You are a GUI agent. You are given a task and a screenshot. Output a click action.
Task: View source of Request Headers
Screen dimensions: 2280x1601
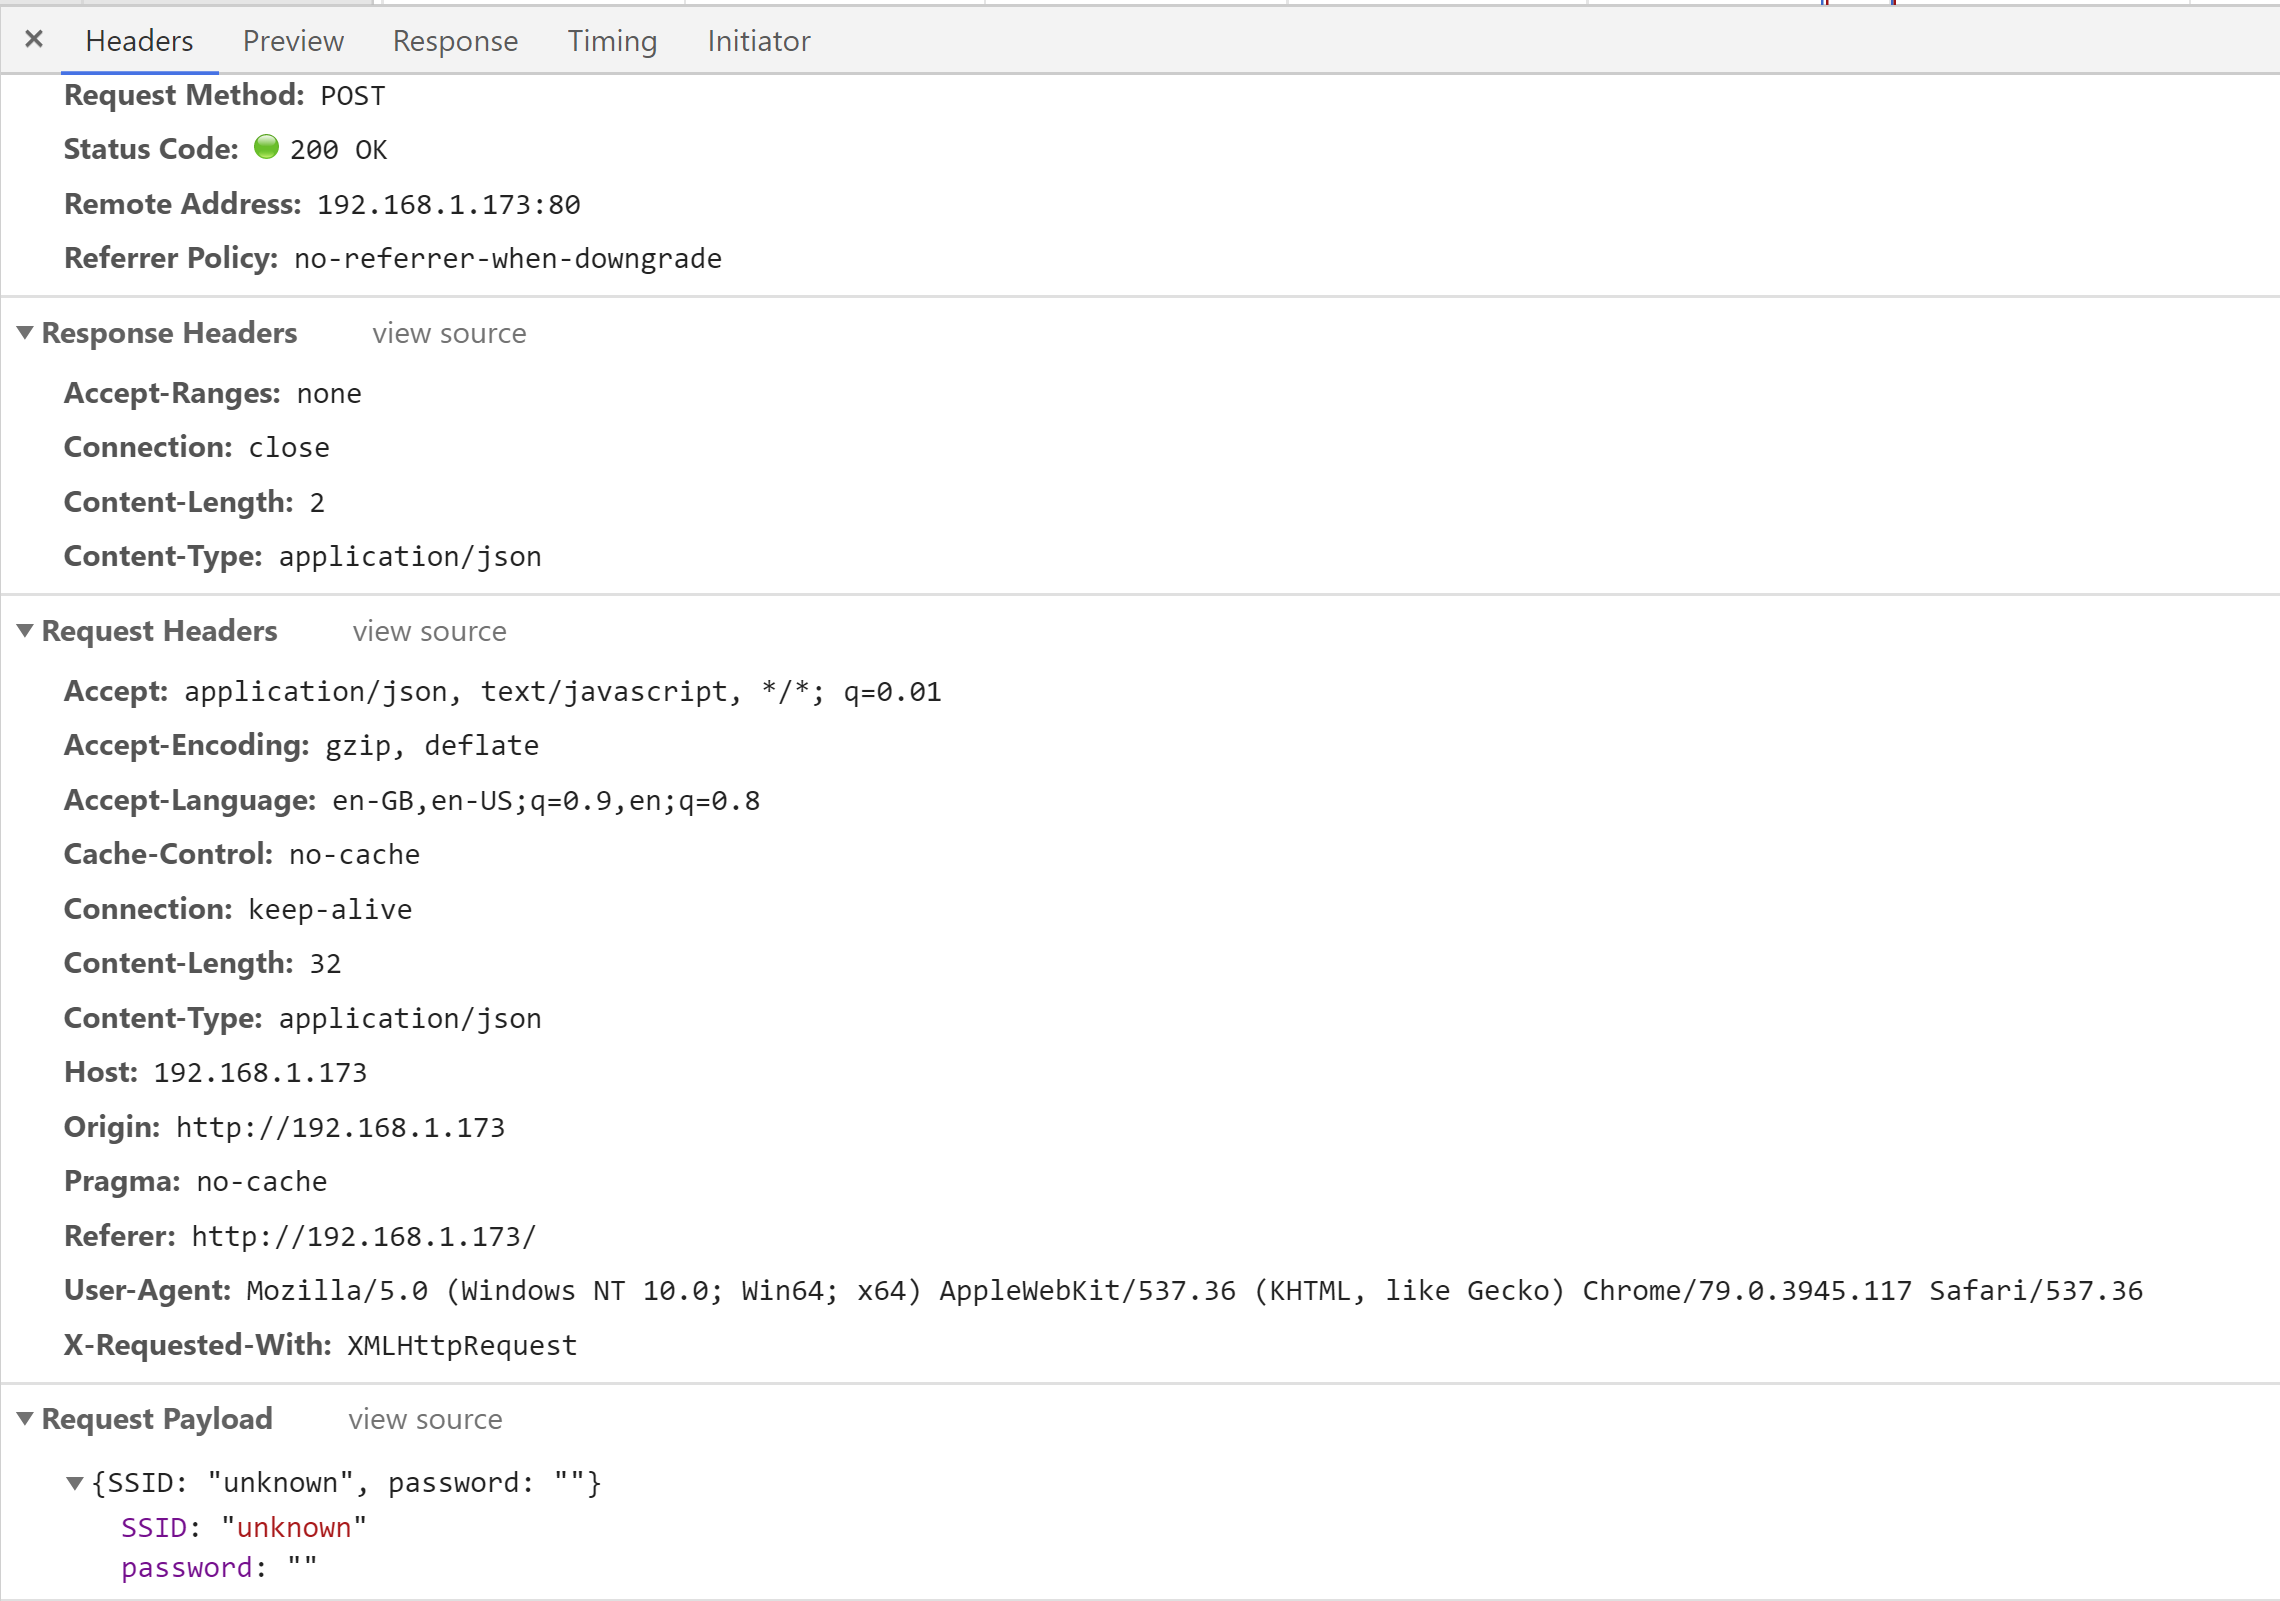428,631
